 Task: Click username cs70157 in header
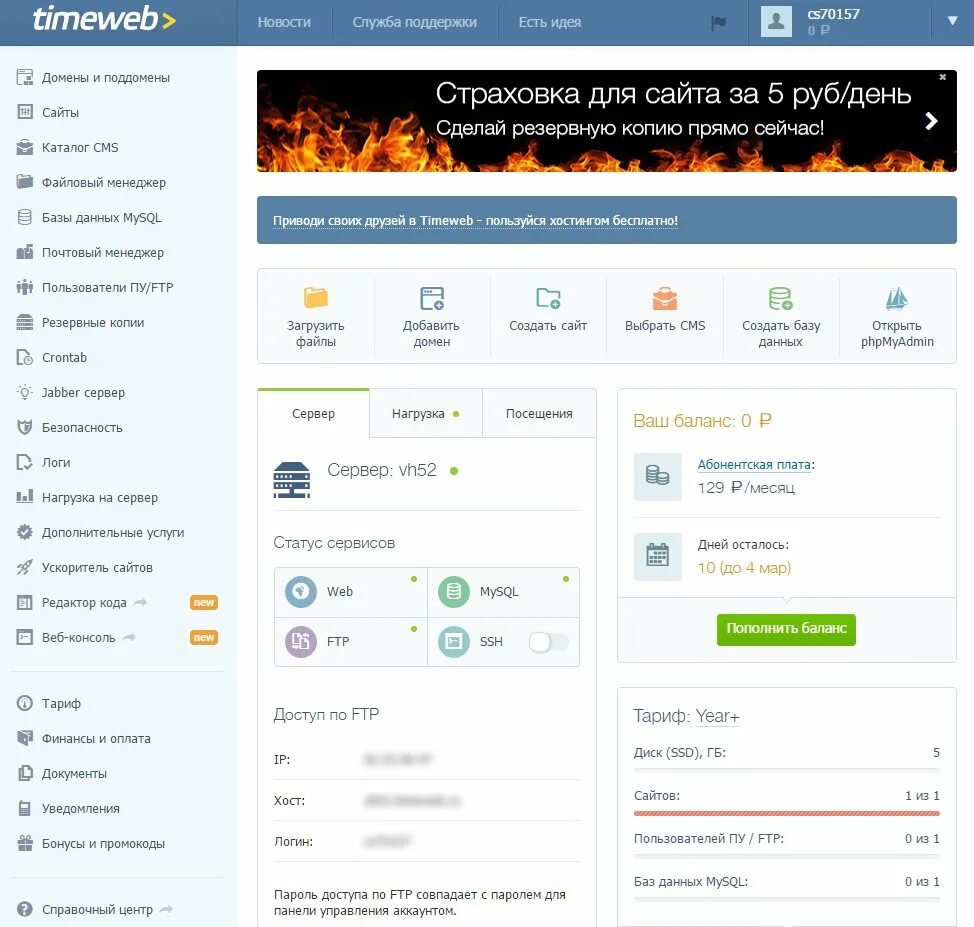(834, 14)
